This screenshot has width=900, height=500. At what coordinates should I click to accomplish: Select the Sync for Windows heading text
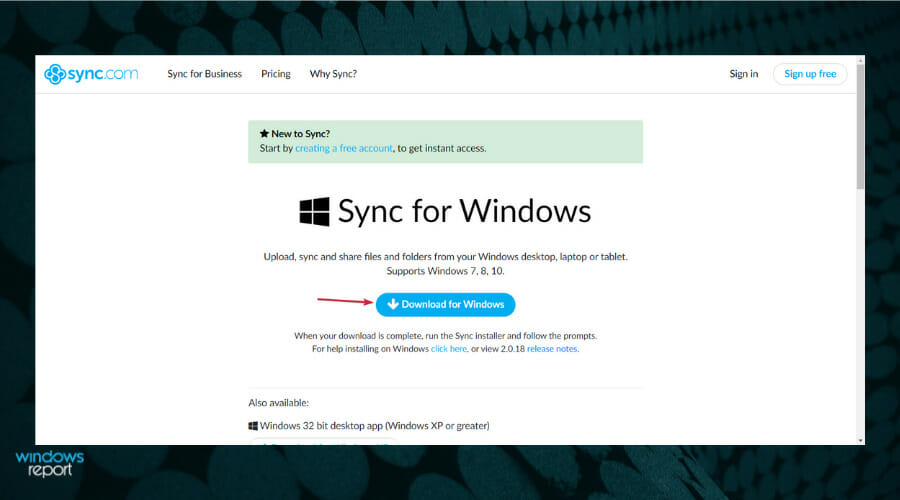(x=464, y=211)
